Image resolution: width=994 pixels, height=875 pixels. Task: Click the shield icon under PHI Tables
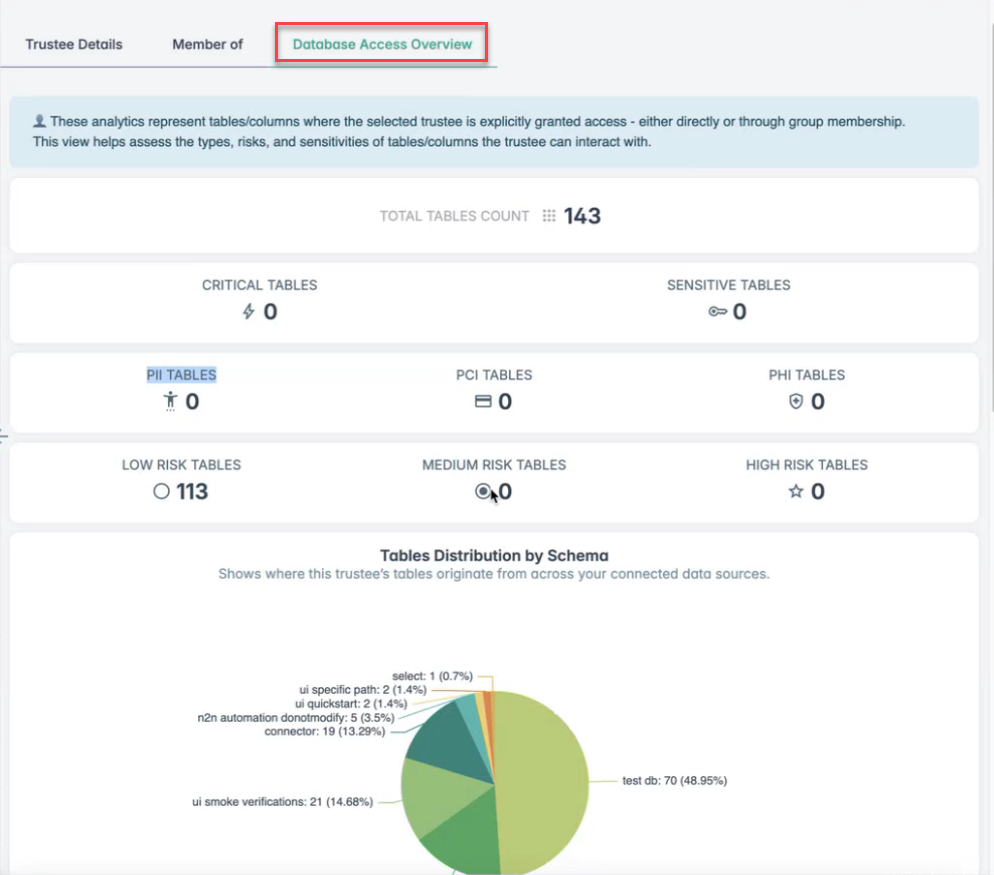pos(796,402)
